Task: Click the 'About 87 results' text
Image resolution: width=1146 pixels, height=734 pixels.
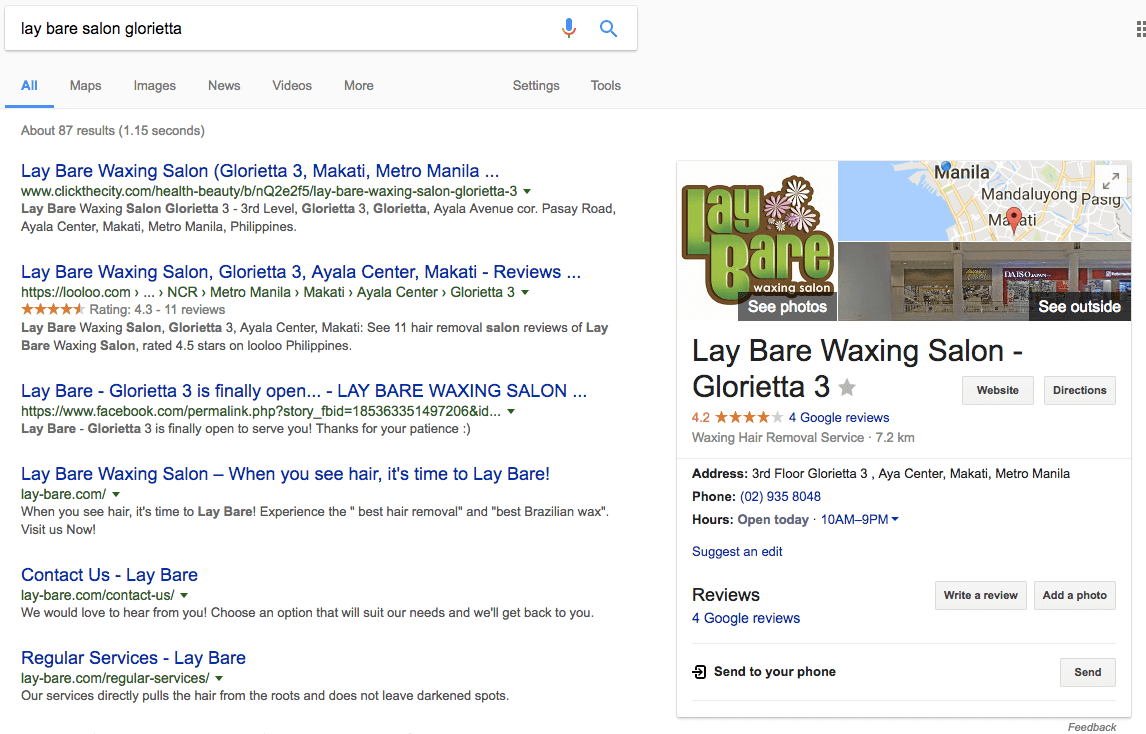Action: click(113, 130)
